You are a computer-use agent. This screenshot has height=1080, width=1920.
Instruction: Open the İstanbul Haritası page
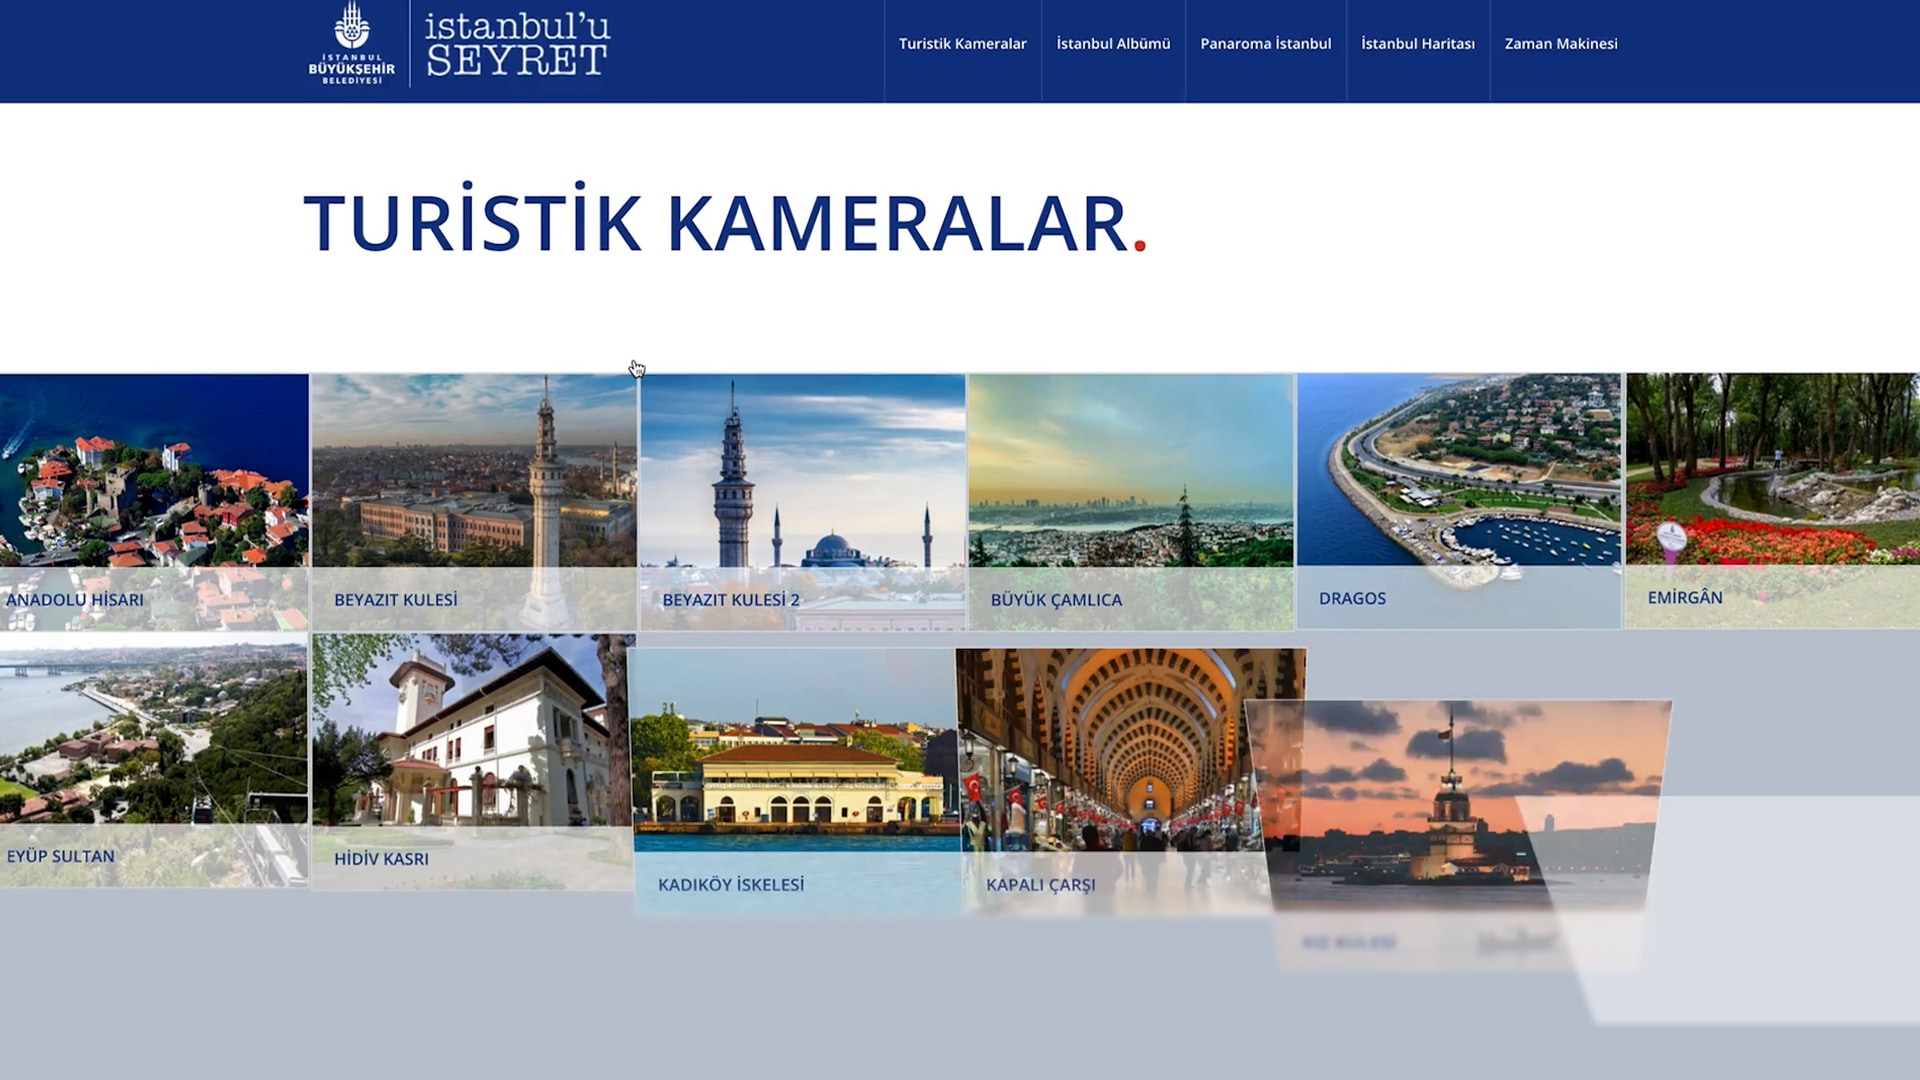coord(1418,44)
